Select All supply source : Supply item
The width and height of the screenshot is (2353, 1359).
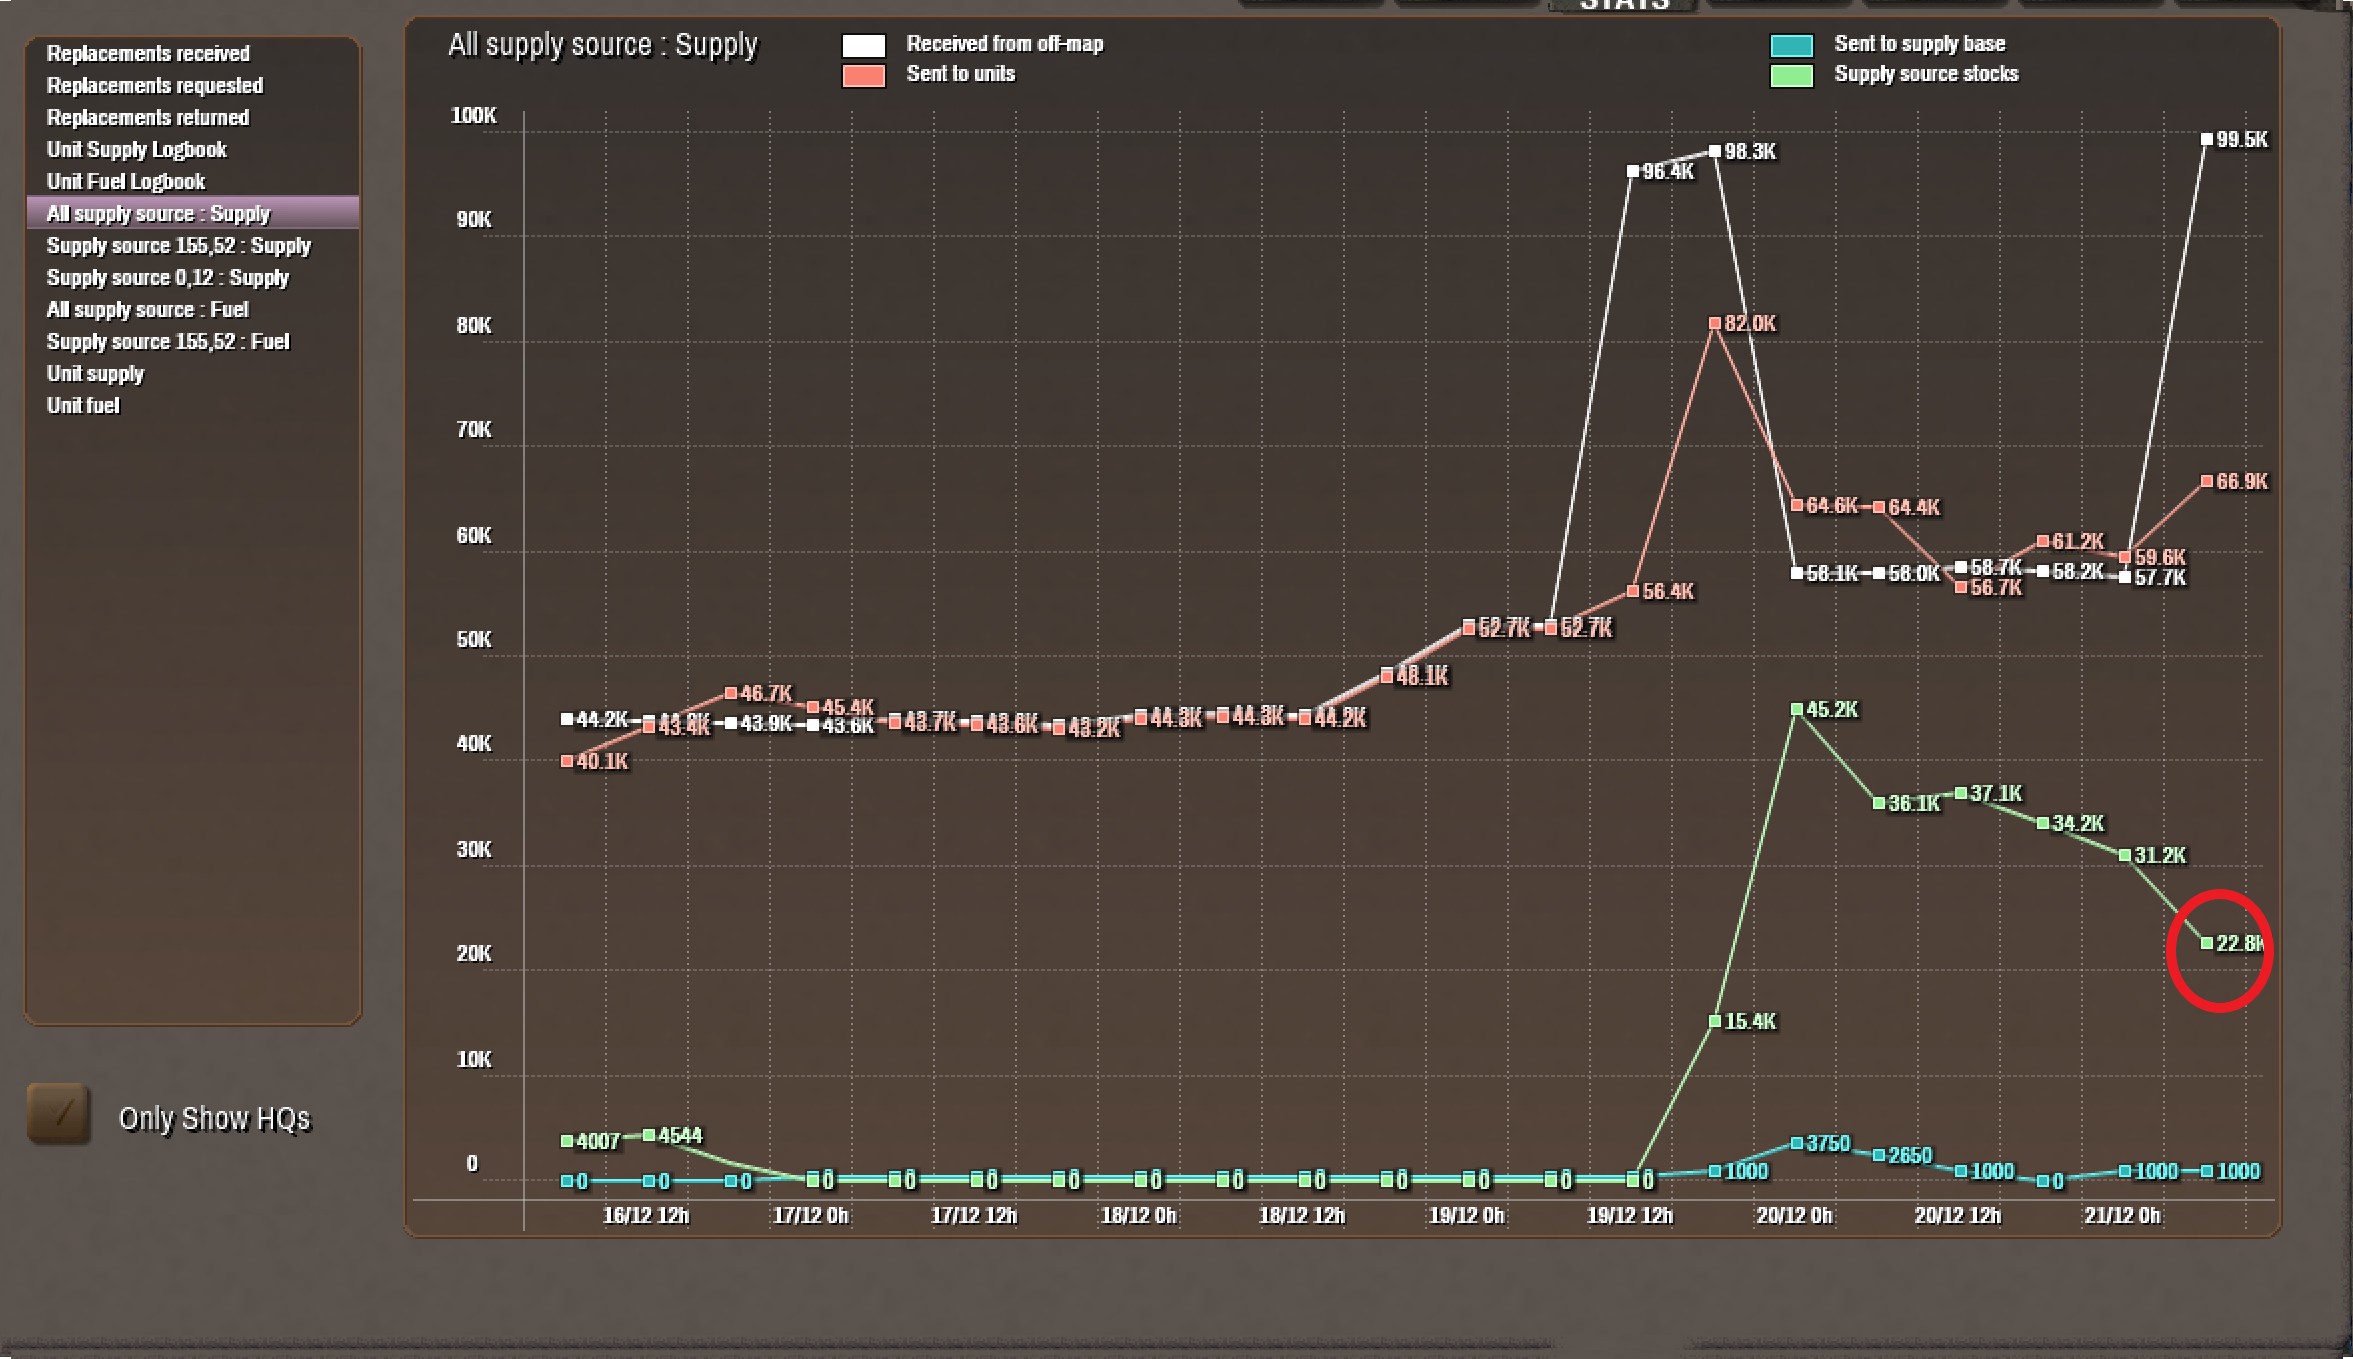(158, 214)
